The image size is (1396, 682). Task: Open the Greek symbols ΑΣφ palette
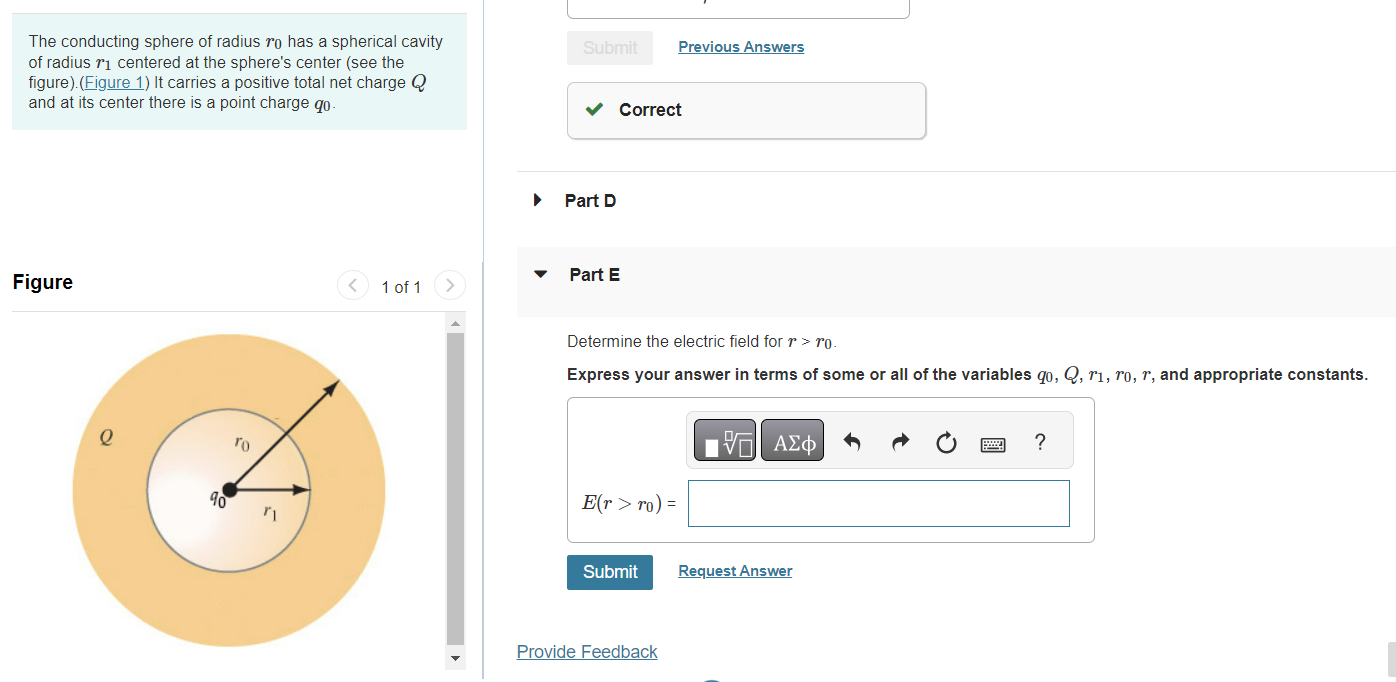coord(792,440)
